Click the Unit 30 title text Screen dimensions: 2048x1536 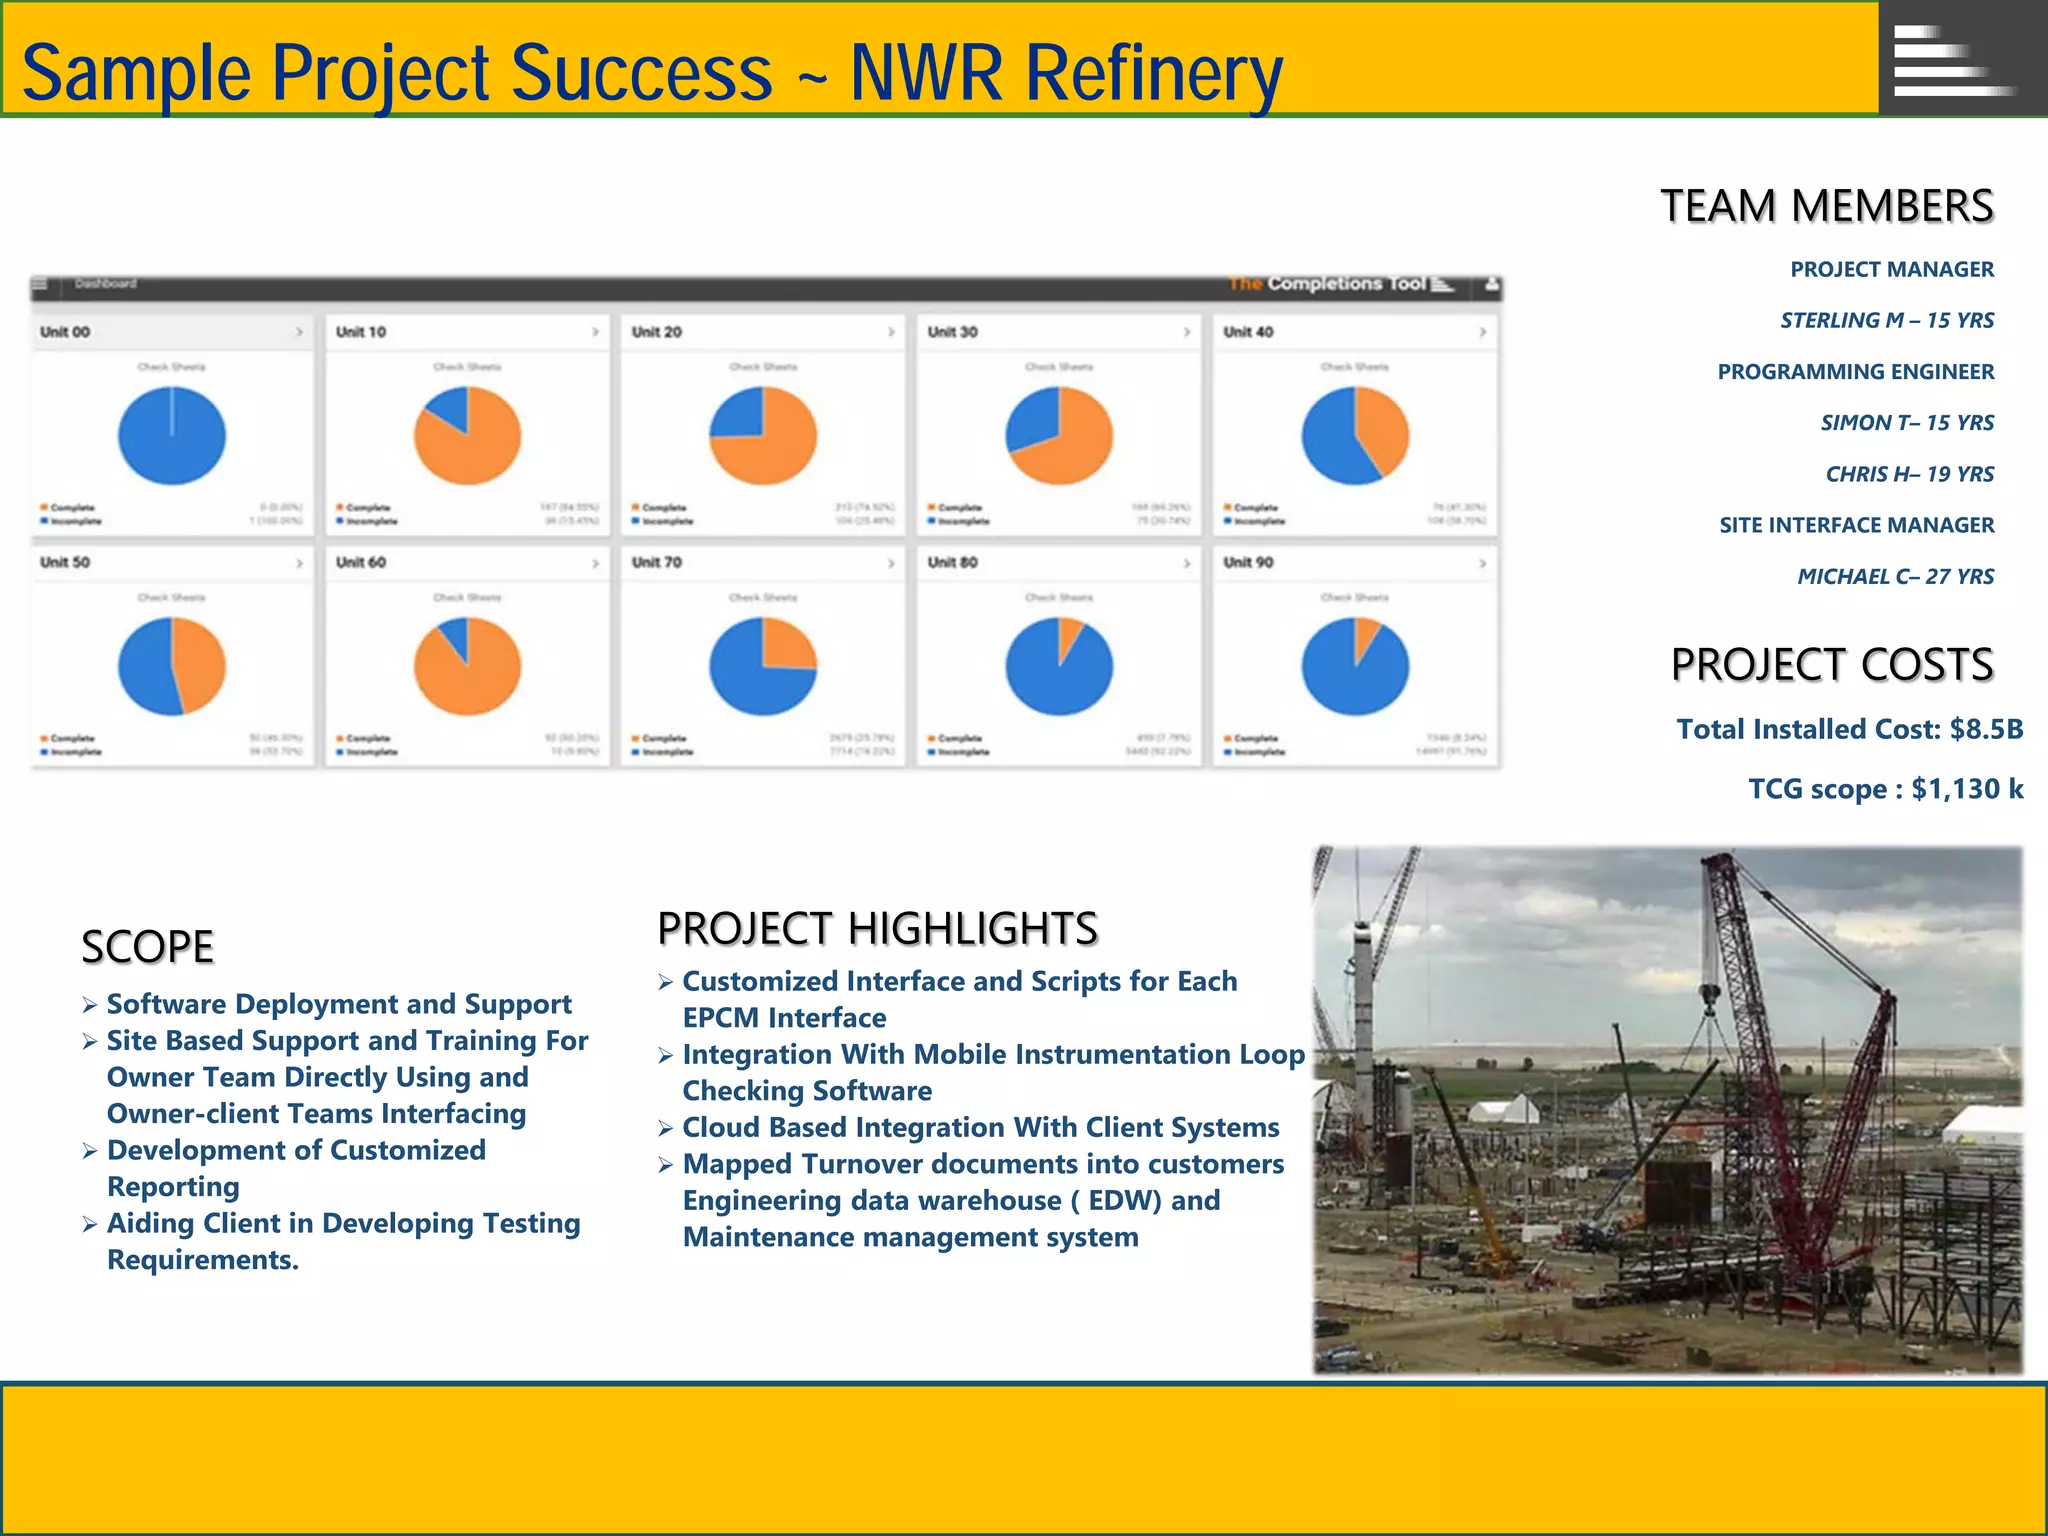click(952, 332)
